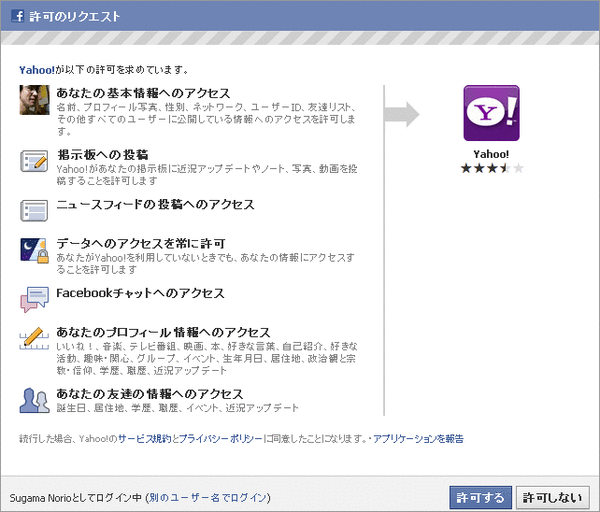Click the heading あなたの基本情報へのアクセス
Screen dimensions: 600x512
143,93
